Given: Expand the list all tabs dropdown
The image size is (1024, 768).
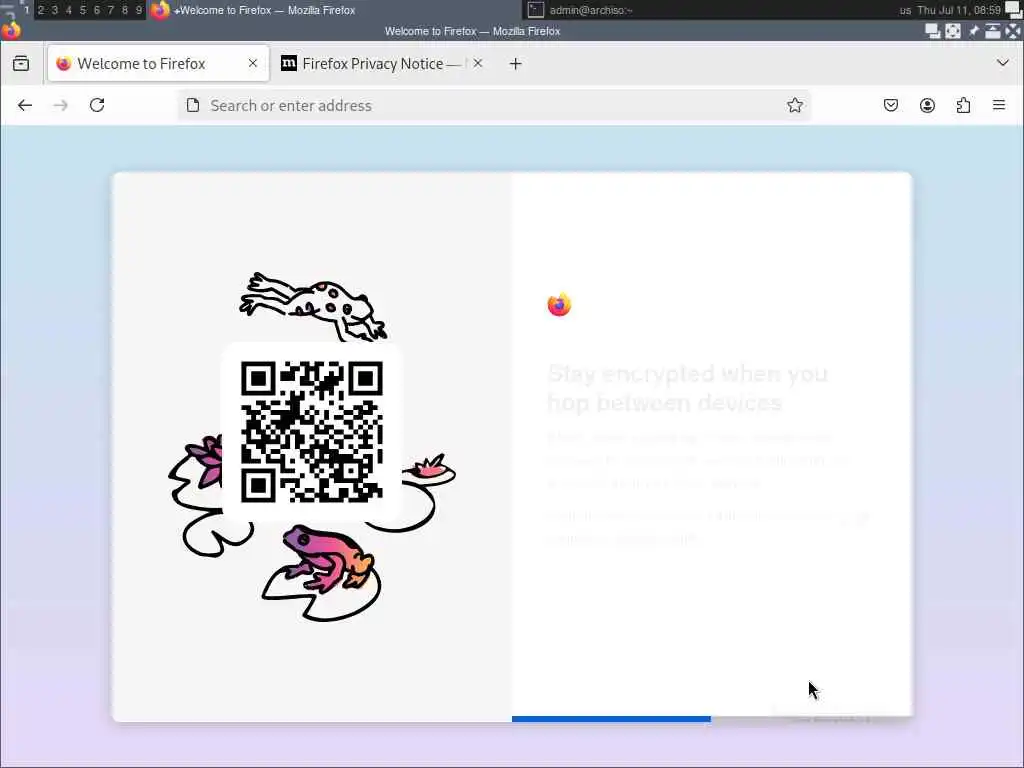Looking at the screenshot, I should 1002,63.
